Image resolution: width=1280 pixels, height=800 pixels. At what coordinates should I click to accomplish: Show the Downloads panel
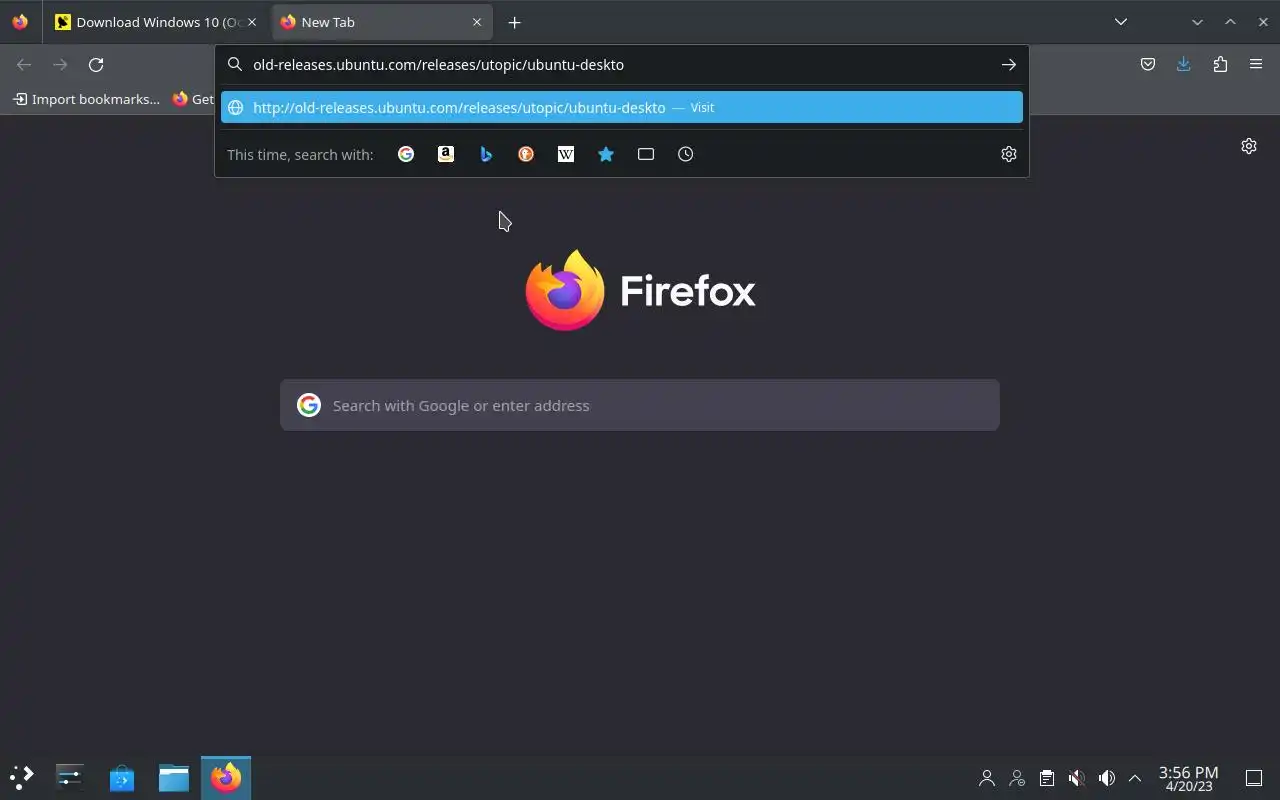(1184, 64)
